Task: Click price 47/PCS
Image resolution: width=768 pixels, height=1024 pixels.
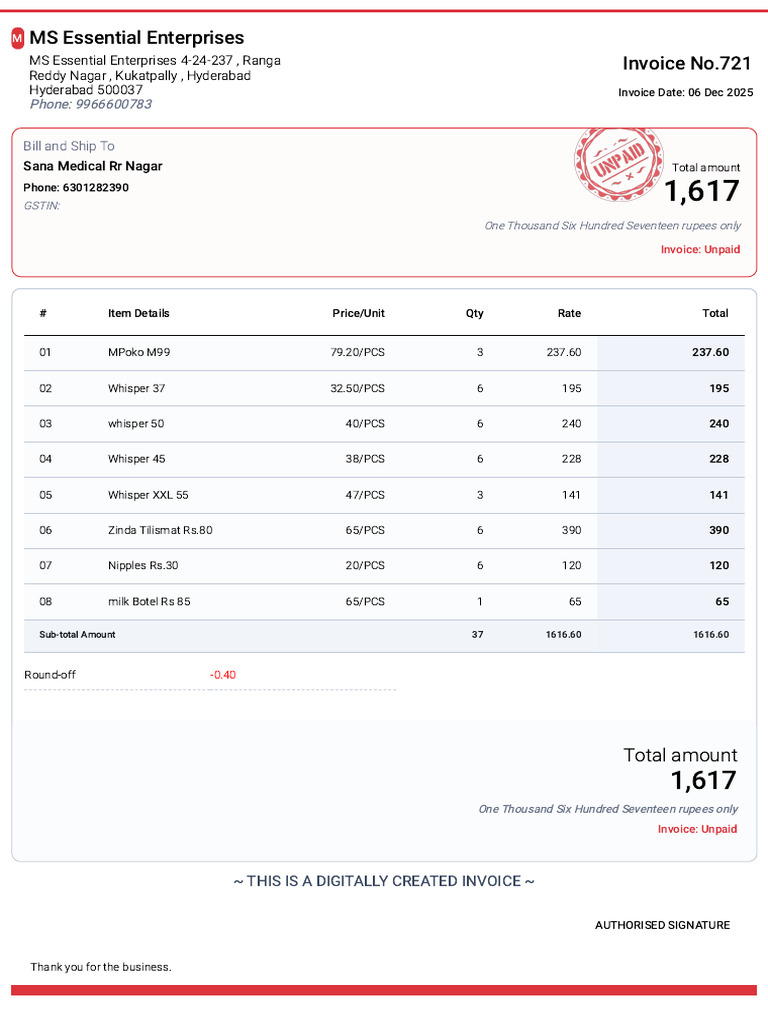Action: (x=365, y=495)
